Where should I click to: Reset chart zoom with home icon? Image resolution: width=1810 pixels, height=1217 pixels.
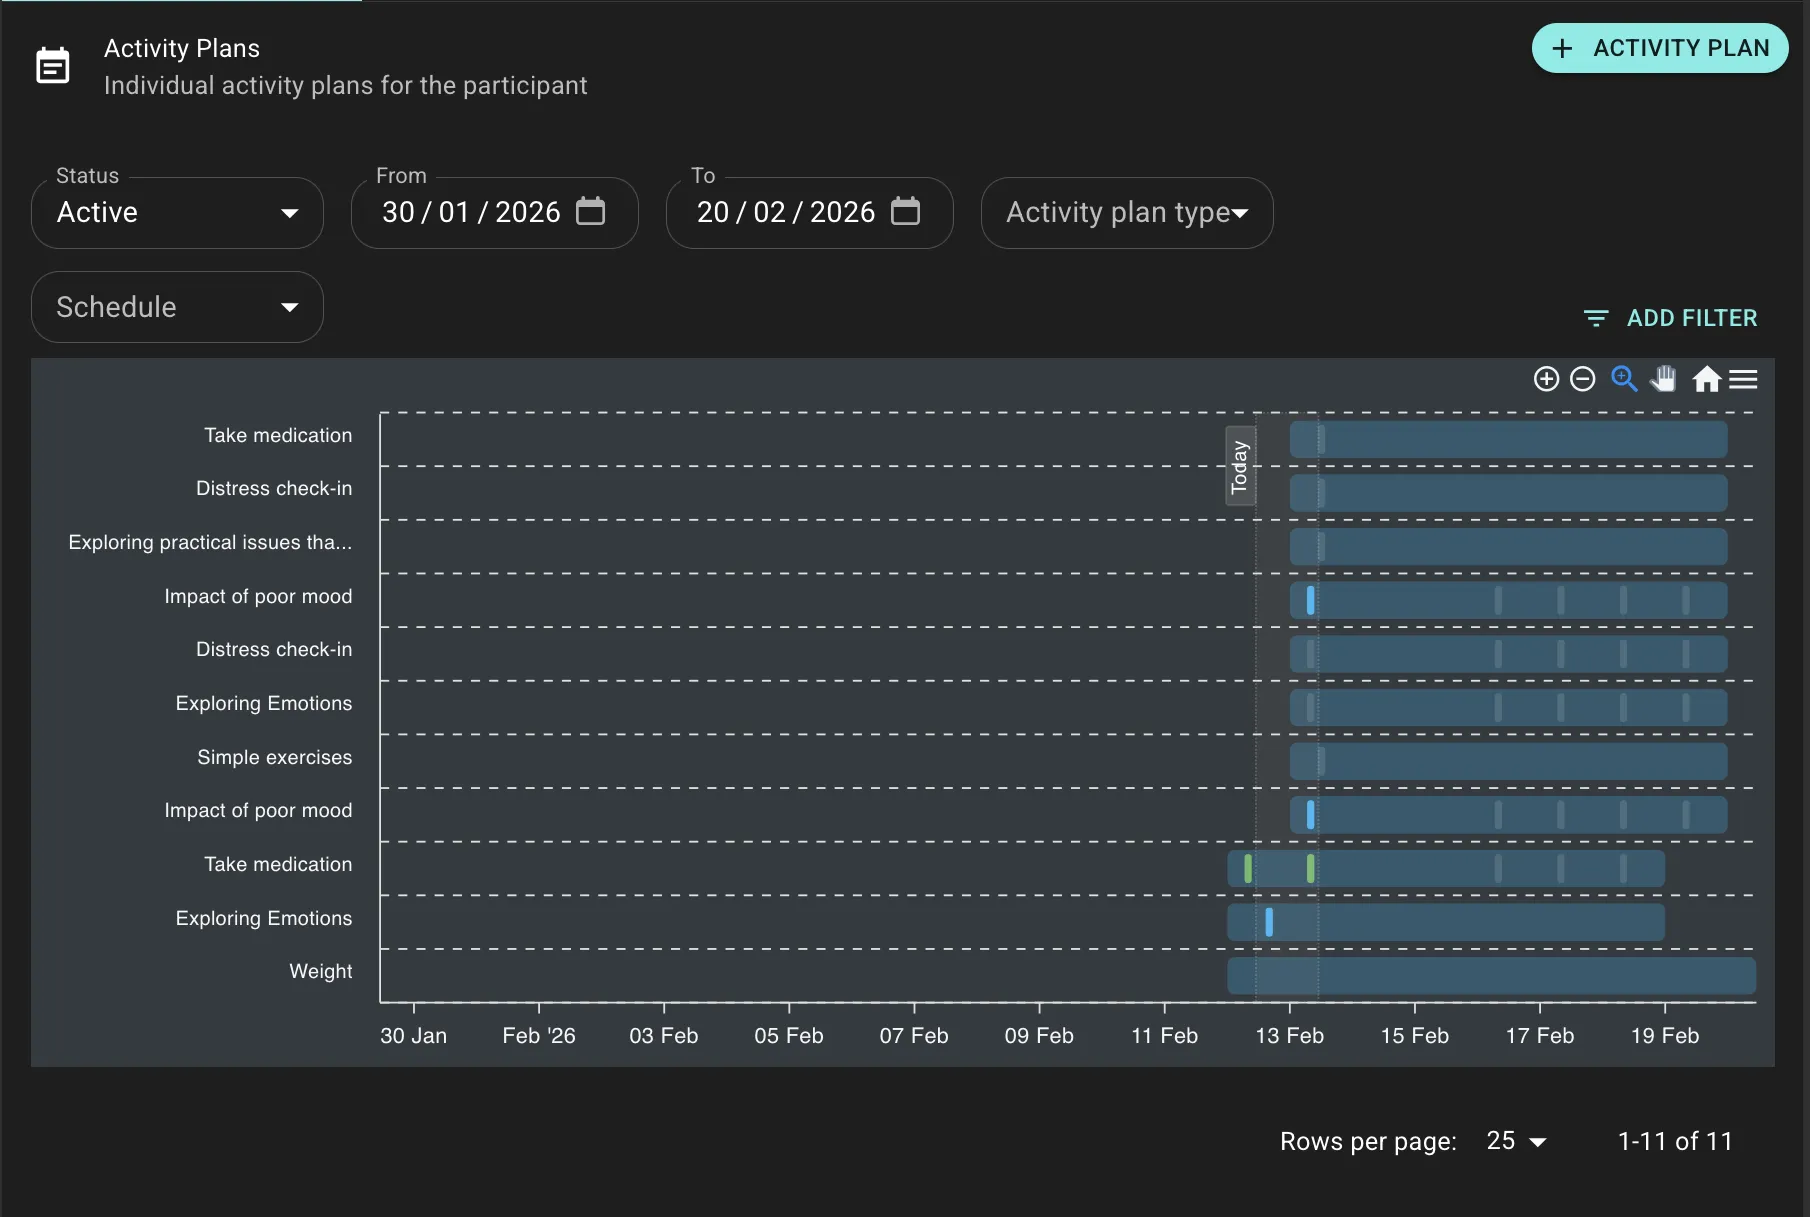1706,379
